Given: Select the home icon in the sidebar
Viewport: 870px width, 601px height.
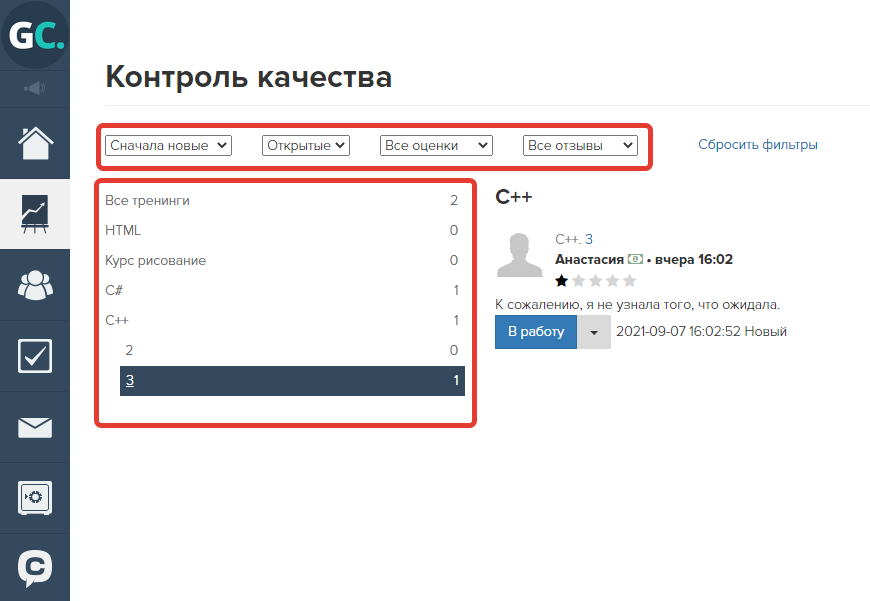Looking at the screenshot, I should pos(34,143).
